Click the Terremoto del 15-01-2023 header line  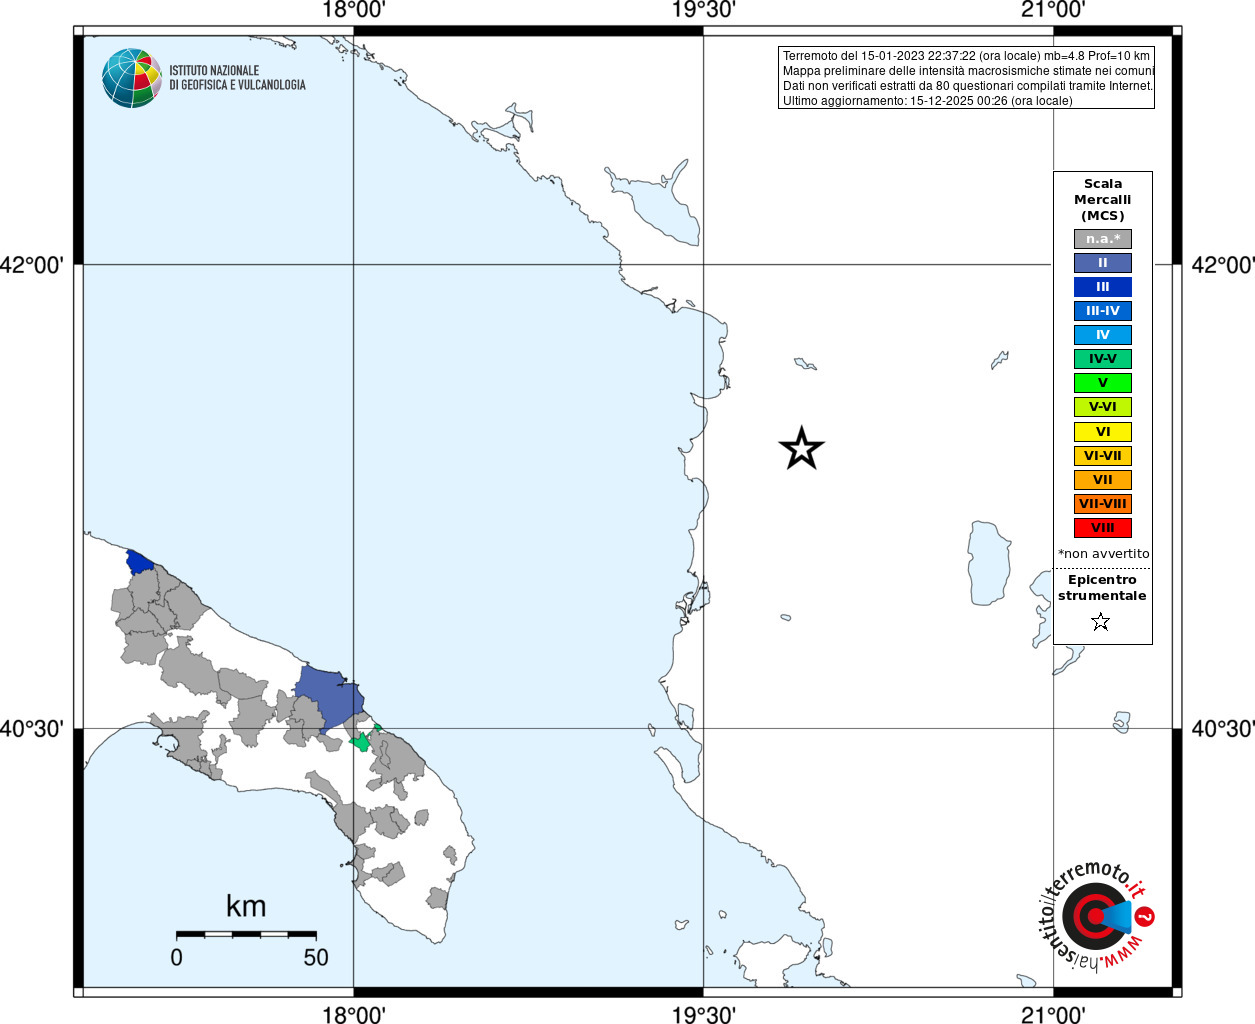966,56
